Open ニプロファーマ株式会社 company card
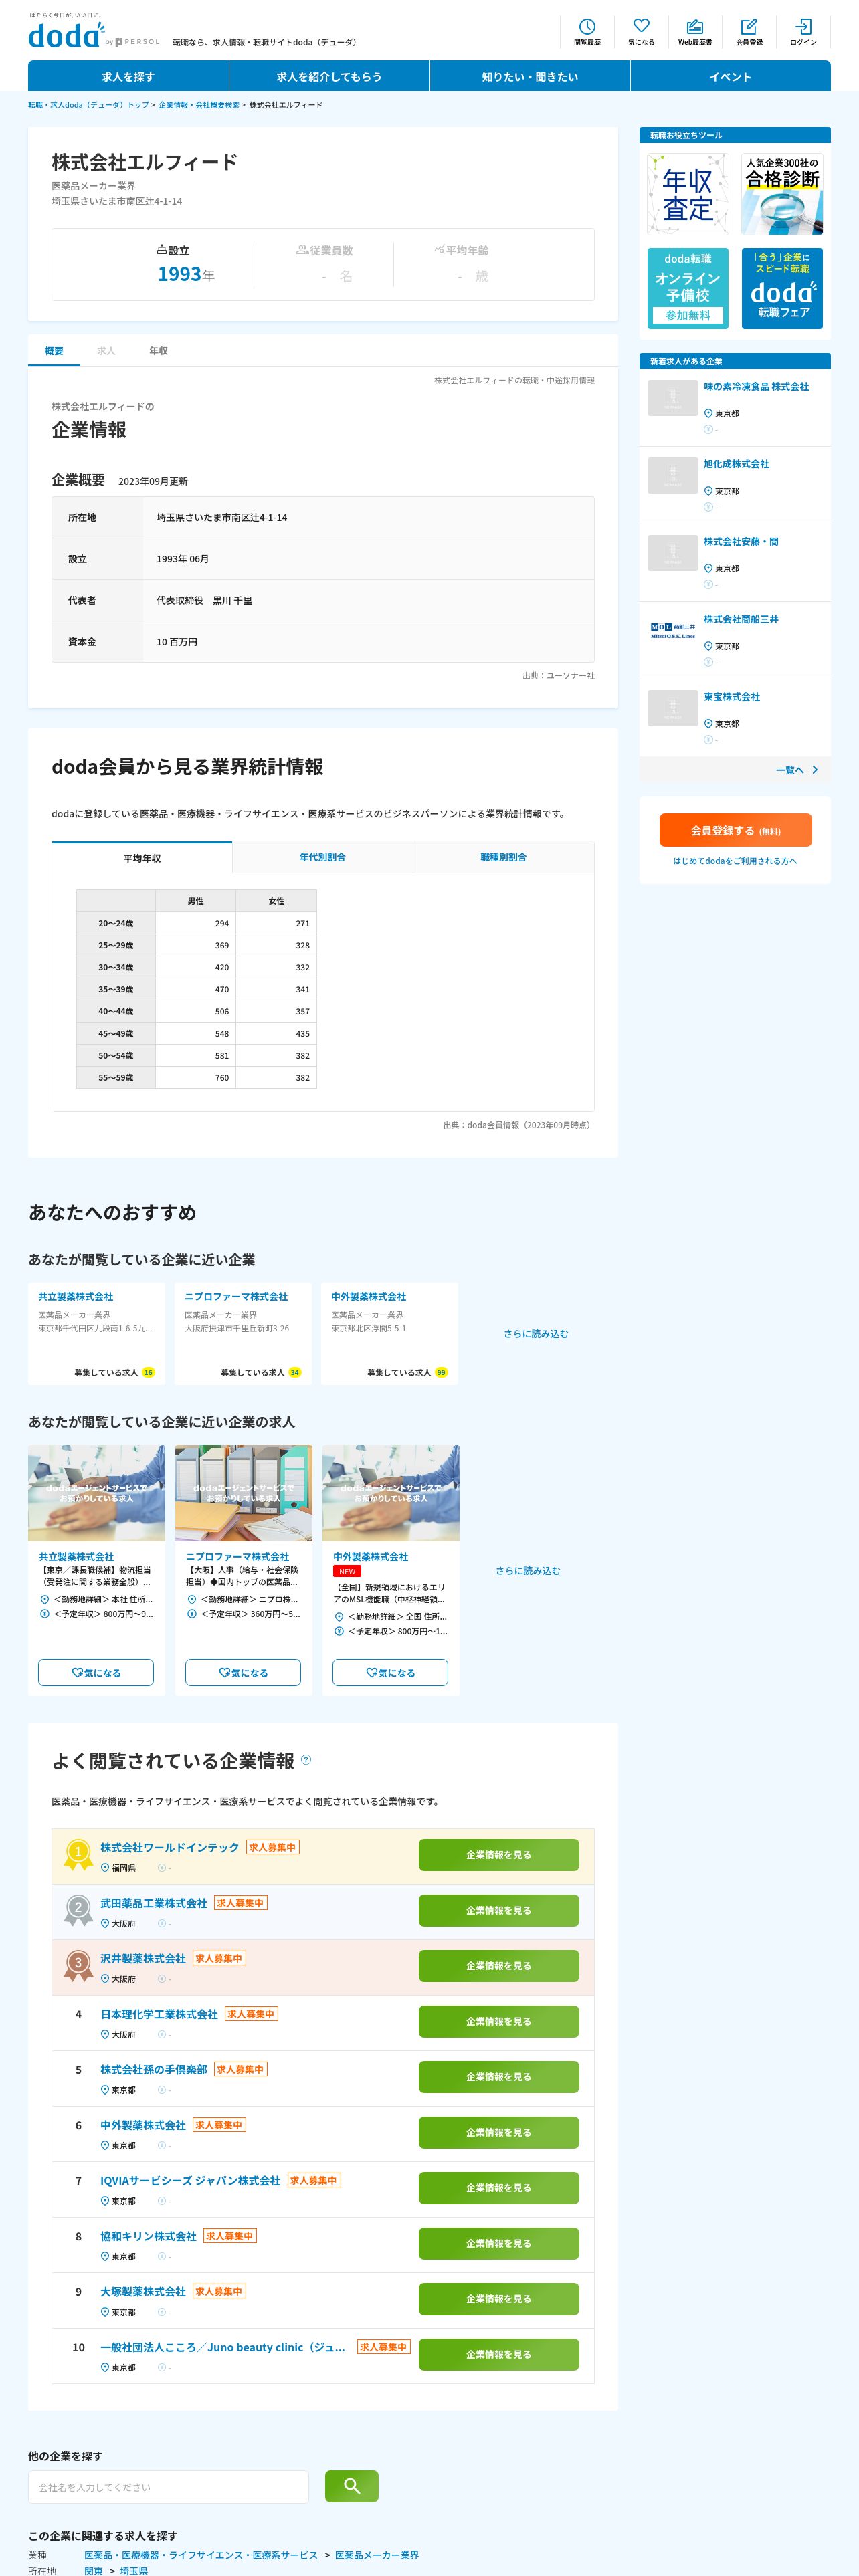 pyautogui.click(x=243, y=1333)
